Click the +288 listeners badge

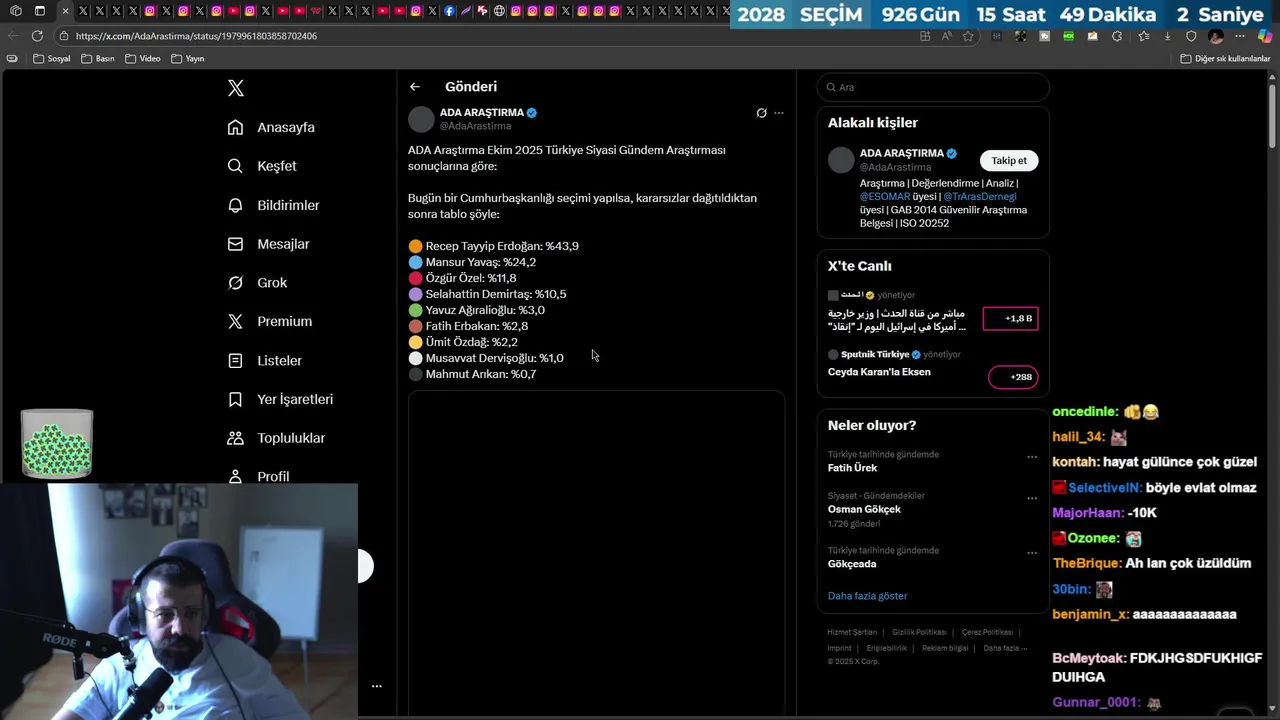pos(1013,377)
